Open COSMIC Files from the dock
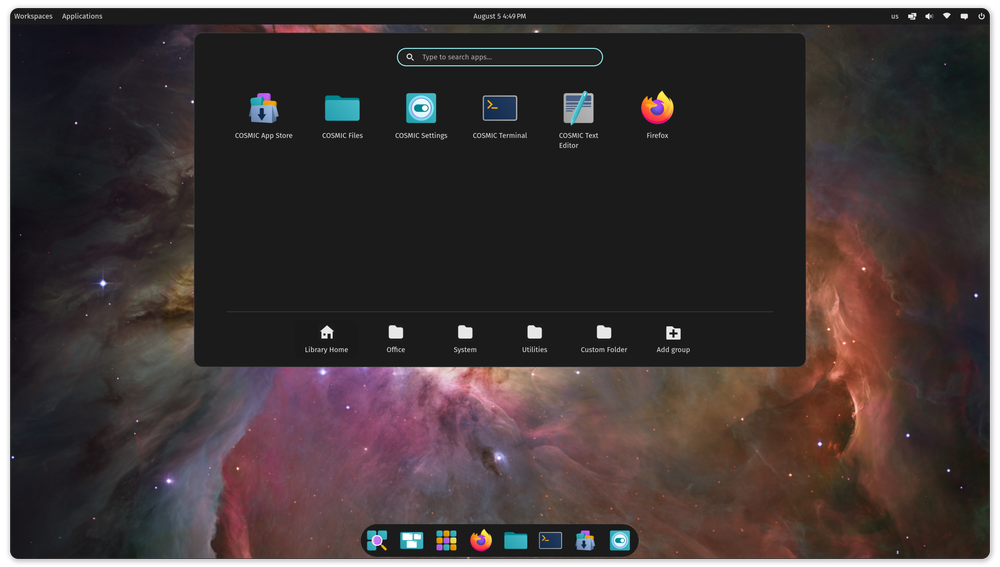The width and height of the screenshot is (1000, 567). [x=515, y=541]
